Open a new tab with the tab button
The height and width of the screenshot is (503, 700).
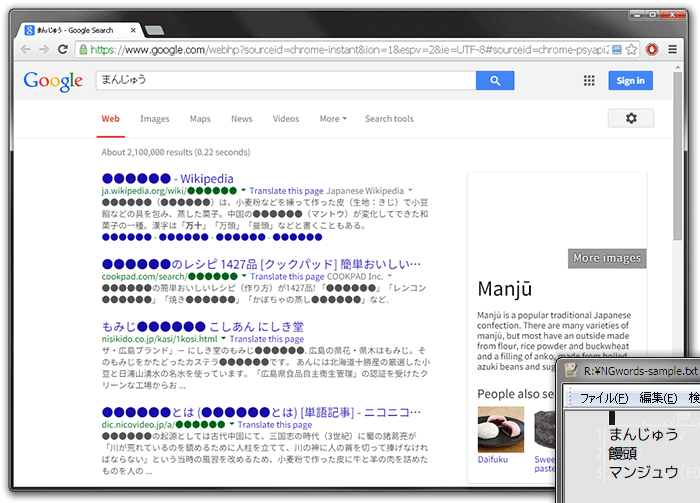point(154,30)
